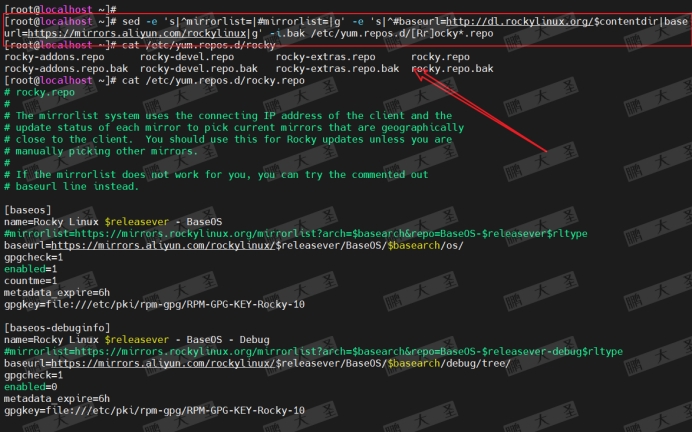The image size is (692, 432).
Task: Click the rocky-addons.repo filename
Action: [51, 57]
